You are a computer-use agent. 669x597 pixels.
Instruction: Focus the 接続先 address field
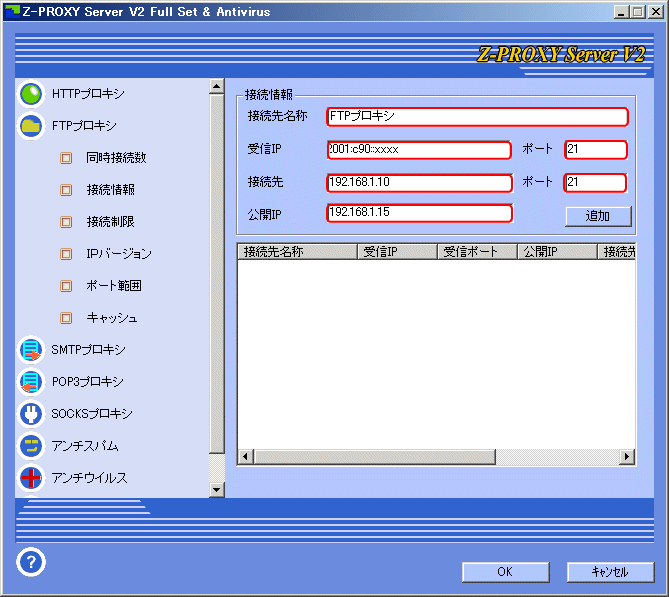(419, 183)
